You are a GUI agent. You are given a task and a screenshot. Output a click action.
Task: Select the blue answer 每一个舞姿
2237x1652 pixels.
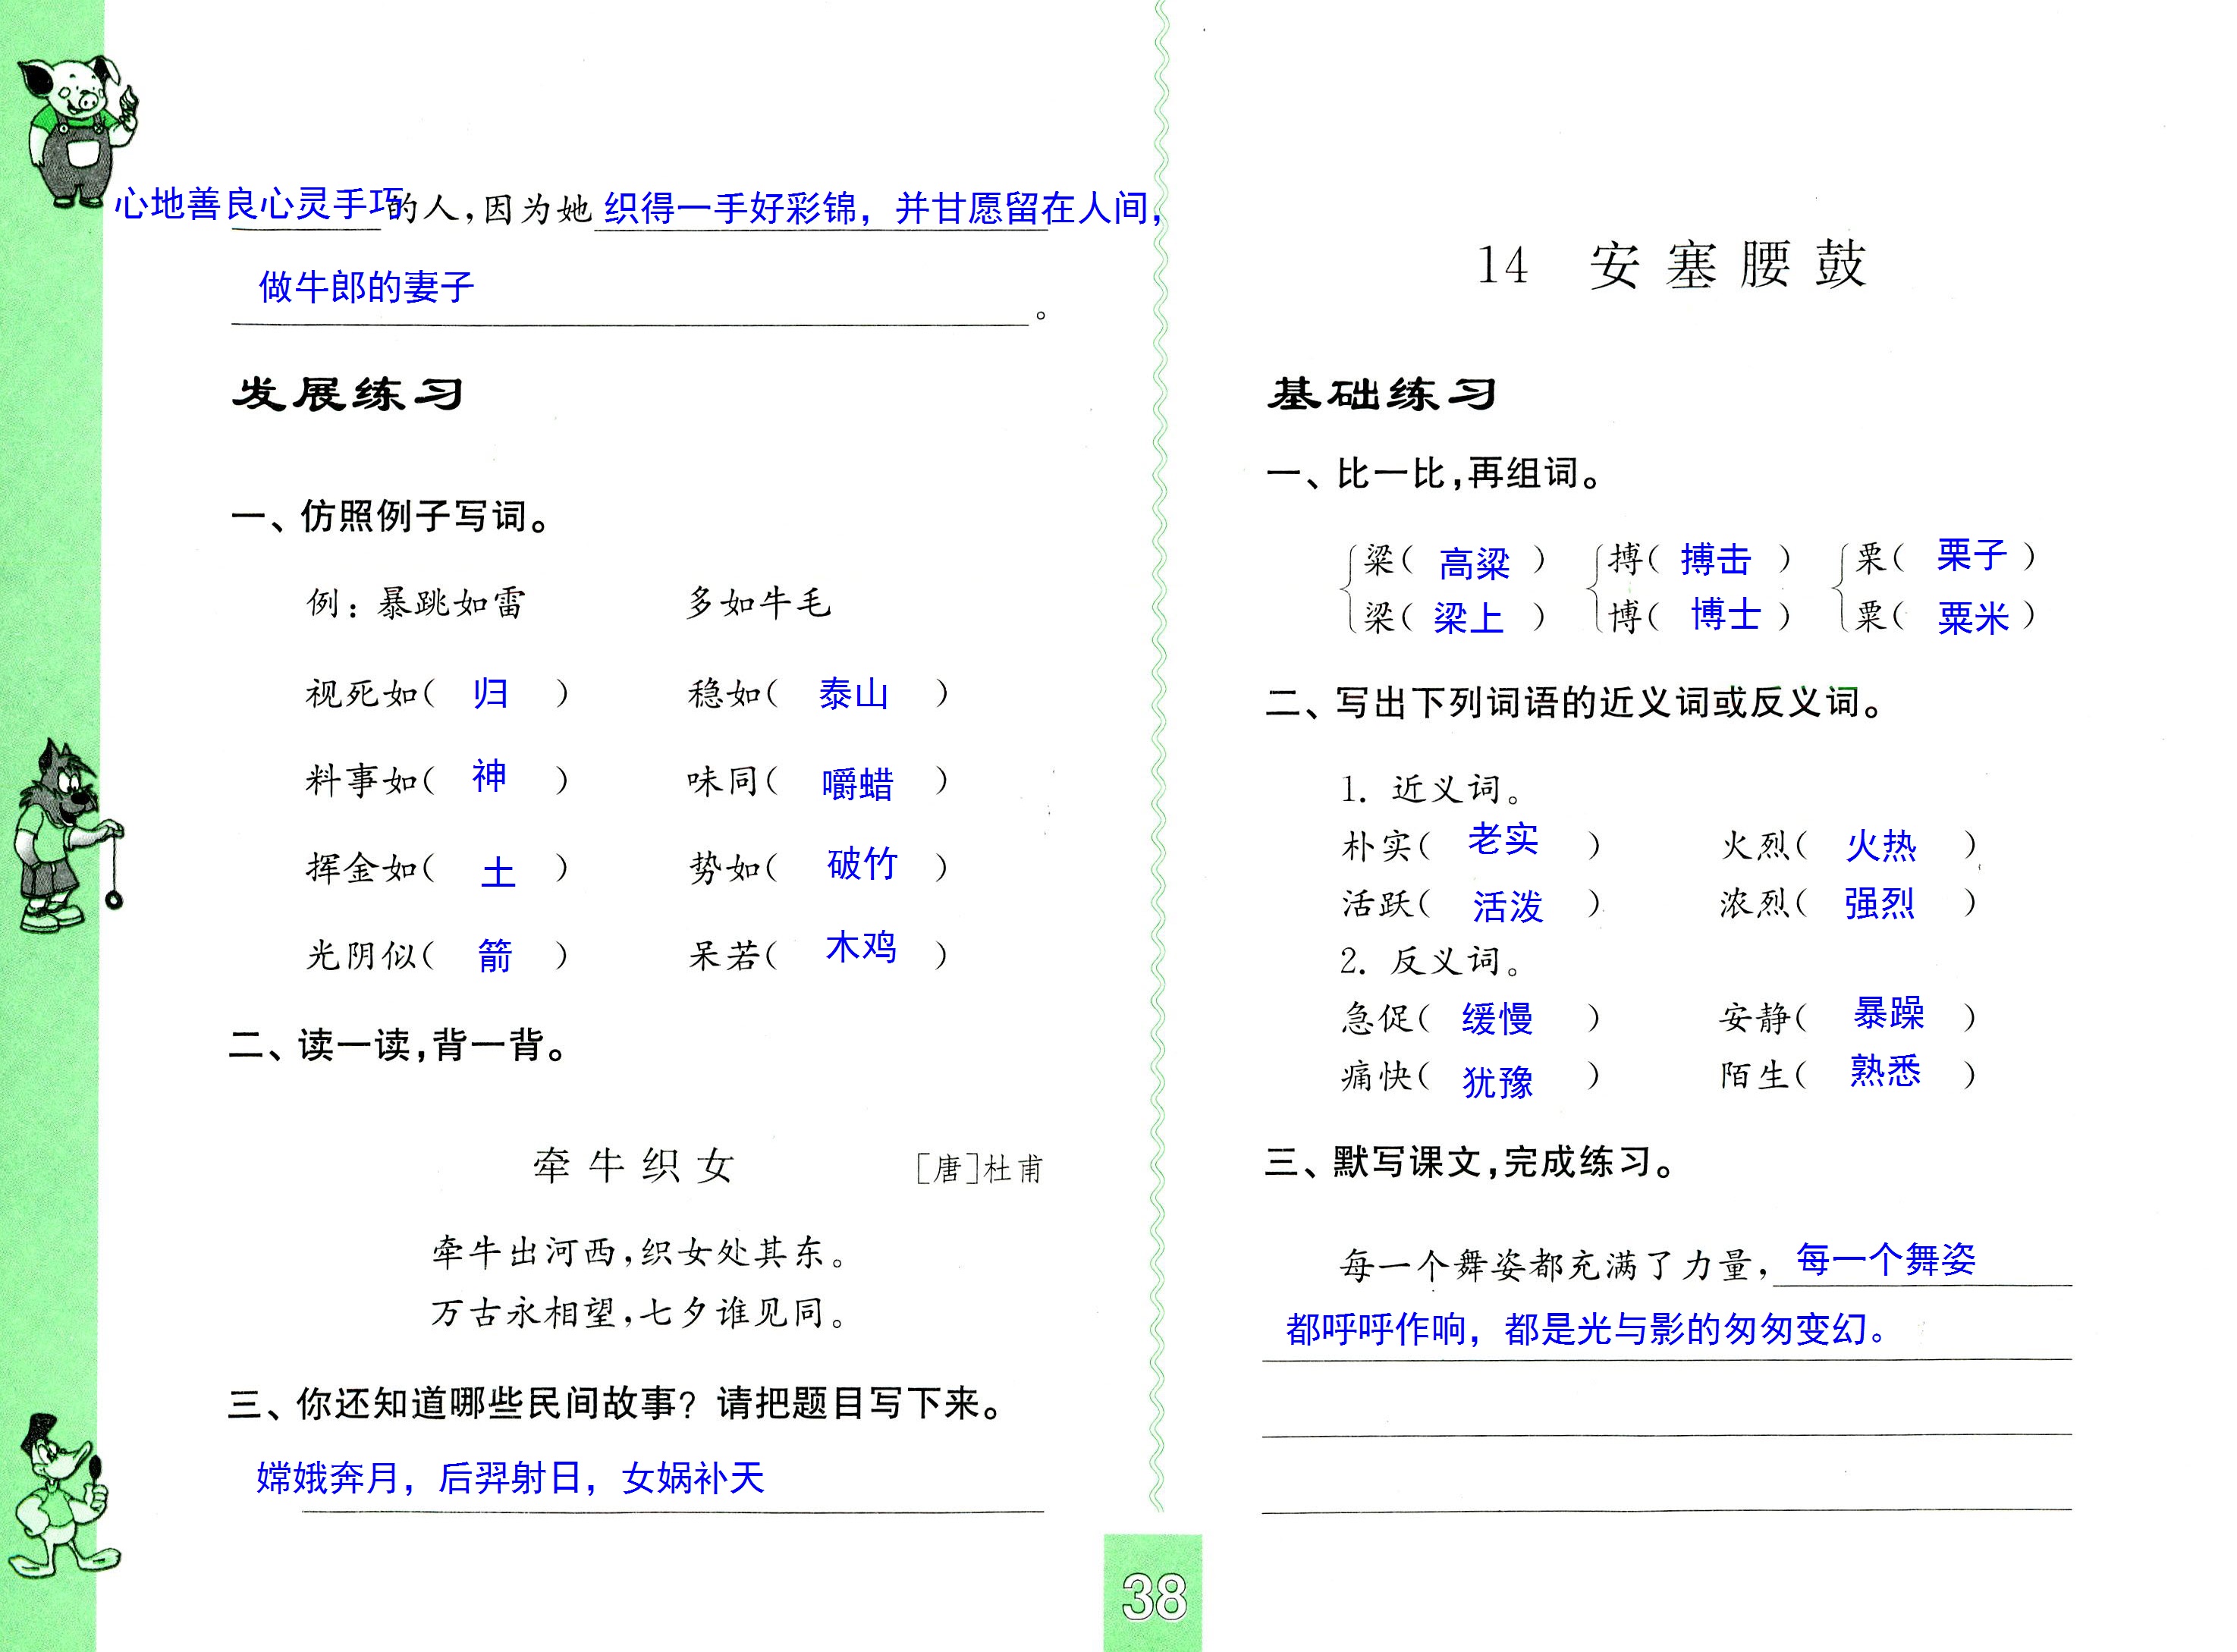[1886, 1259]
